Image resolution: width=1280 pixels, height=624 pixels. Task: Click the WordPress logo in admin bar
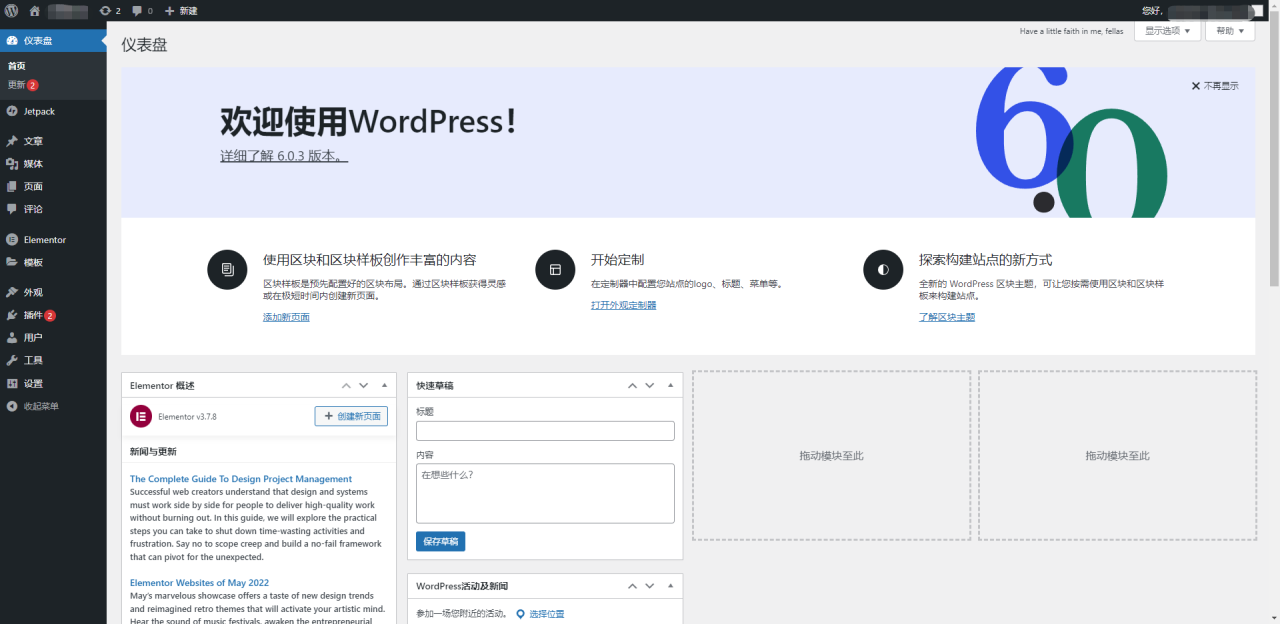tap(11, 10)
